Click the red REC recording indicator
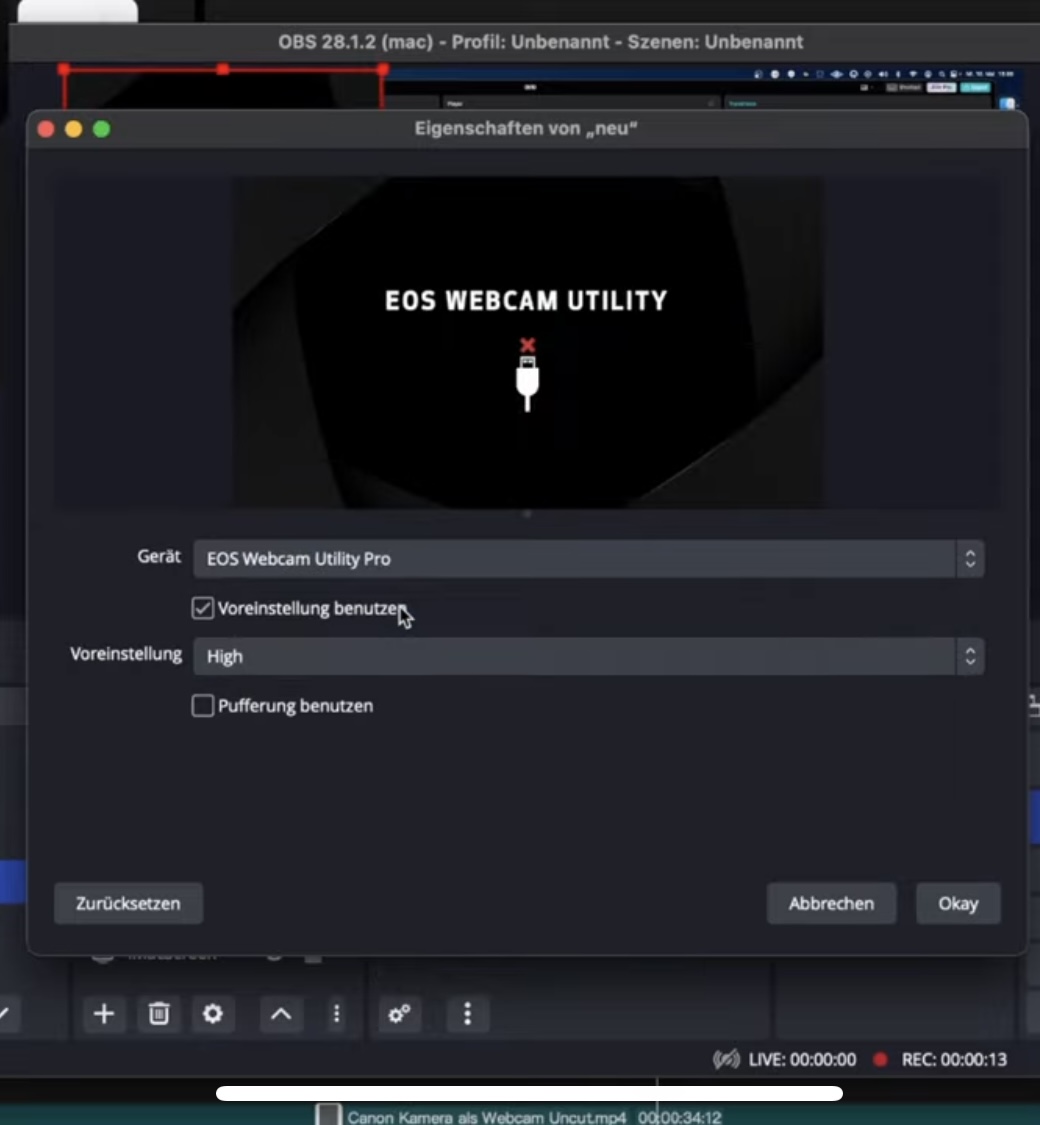This screenshot has height=1125, width=1040. pos(880,1059)
